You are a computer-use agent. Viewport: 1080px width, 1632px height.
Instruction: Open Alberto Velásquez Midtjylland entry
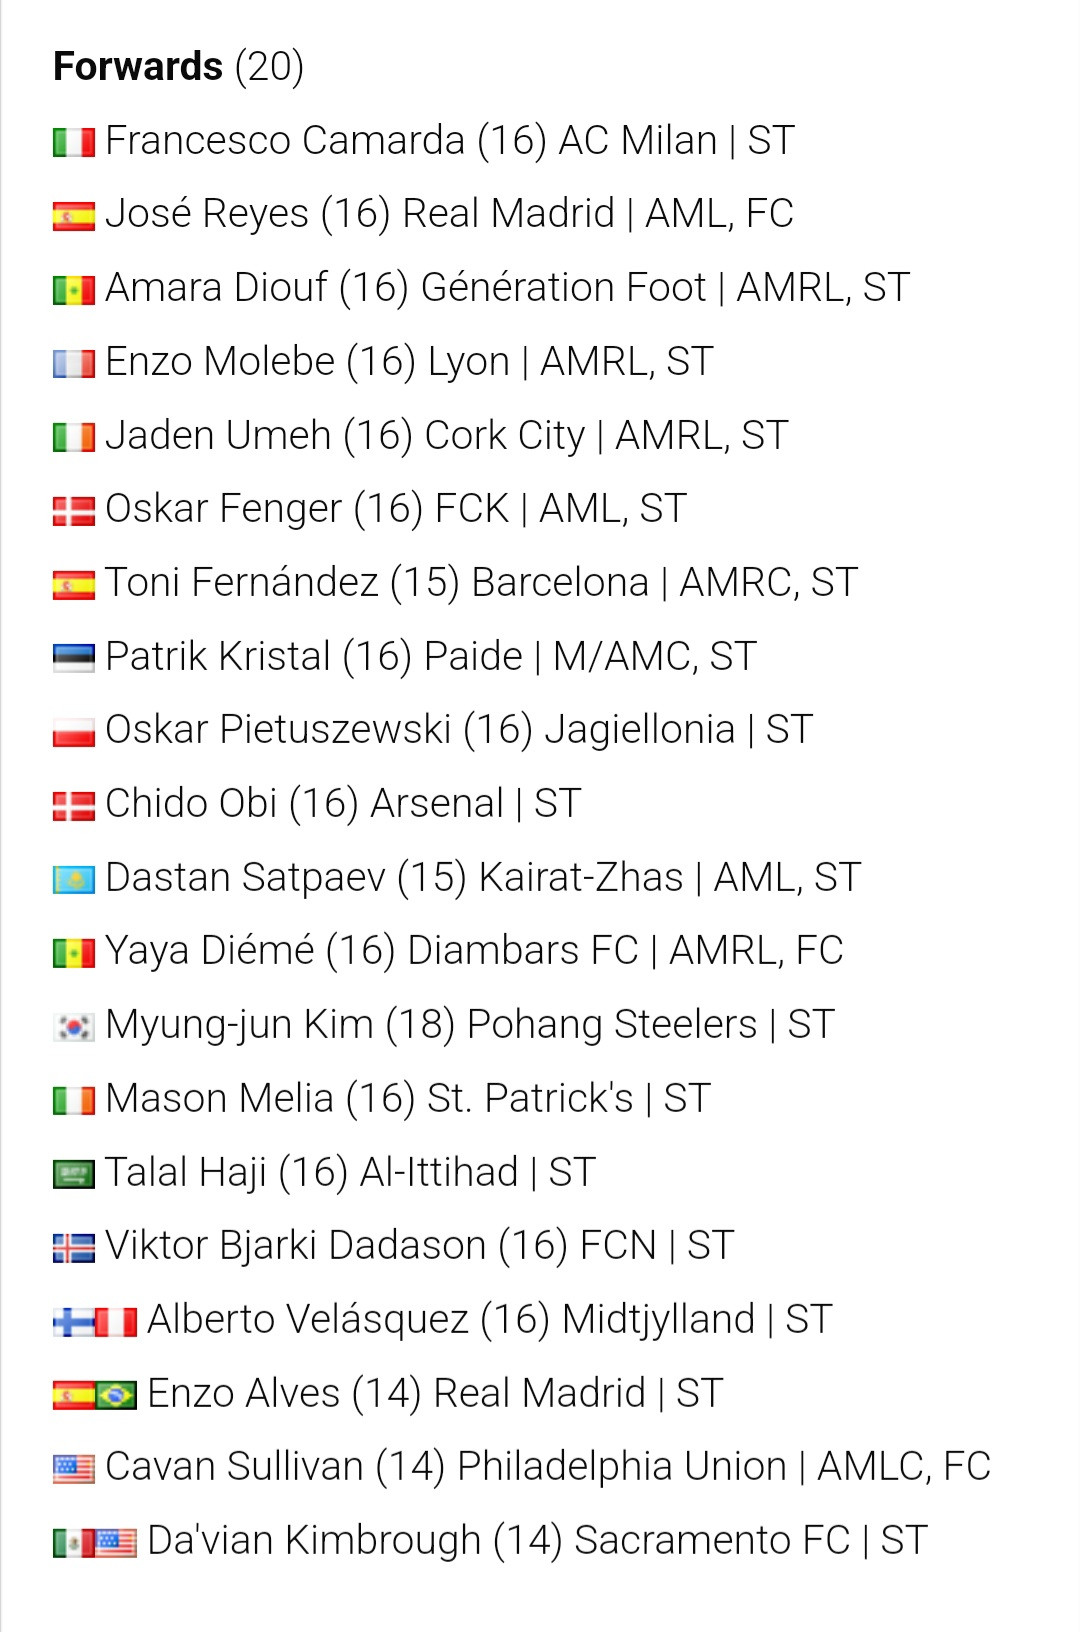[x=443, y=1320]
